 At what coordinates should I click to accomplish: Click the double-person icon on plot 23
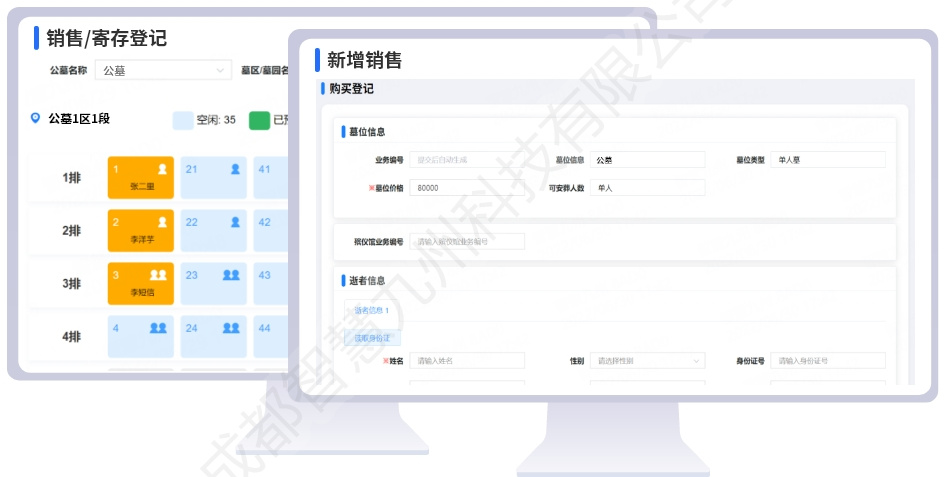(231, 275)
